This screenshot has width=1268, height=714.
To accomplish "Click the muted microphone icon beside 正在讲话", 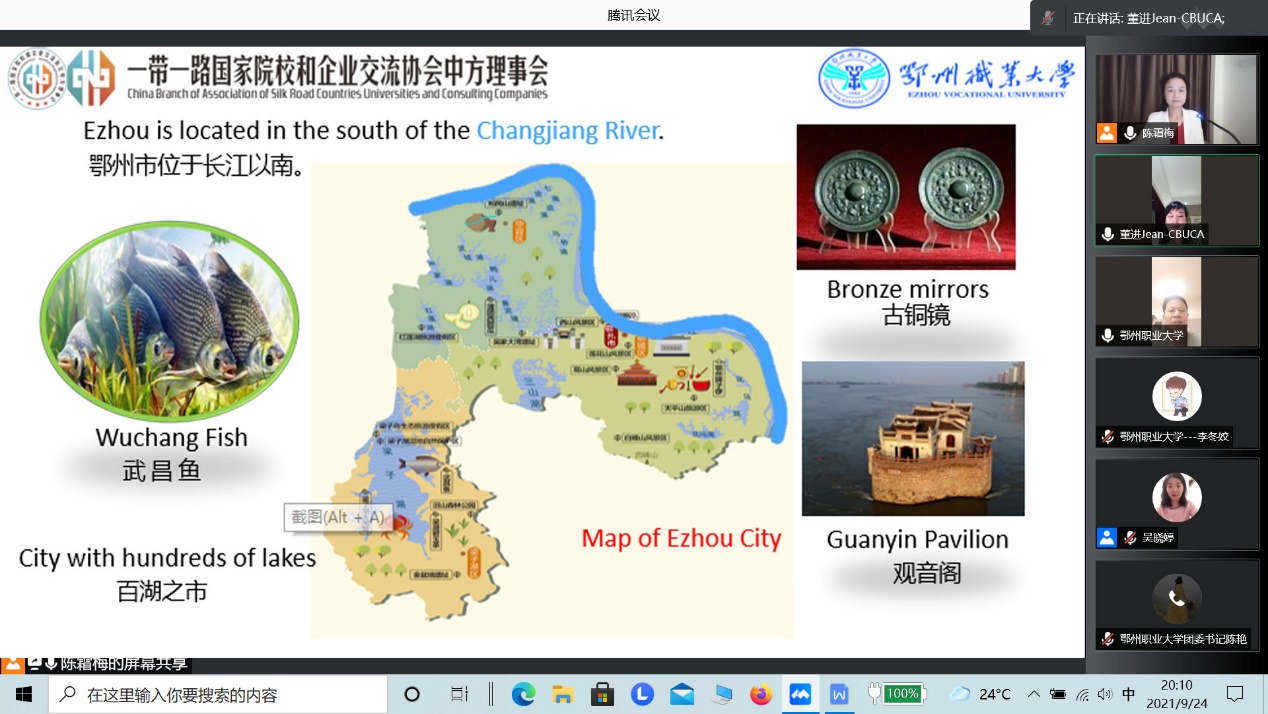I will (1048, 18).
